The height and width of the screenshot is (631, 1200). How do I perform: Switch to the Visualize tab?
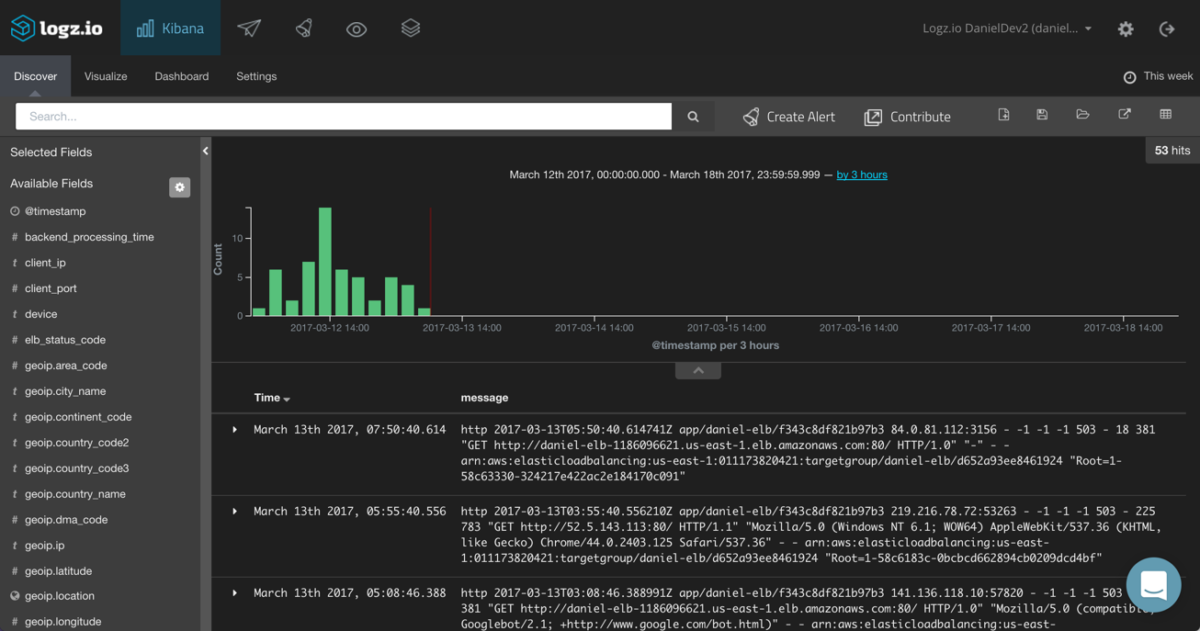click(106, 76)
